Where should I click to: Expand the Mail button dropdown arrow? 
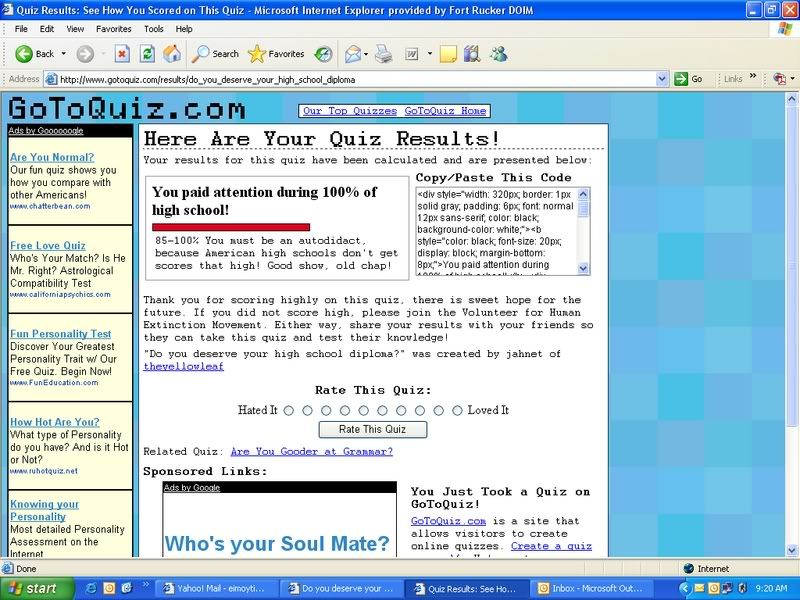368,53
